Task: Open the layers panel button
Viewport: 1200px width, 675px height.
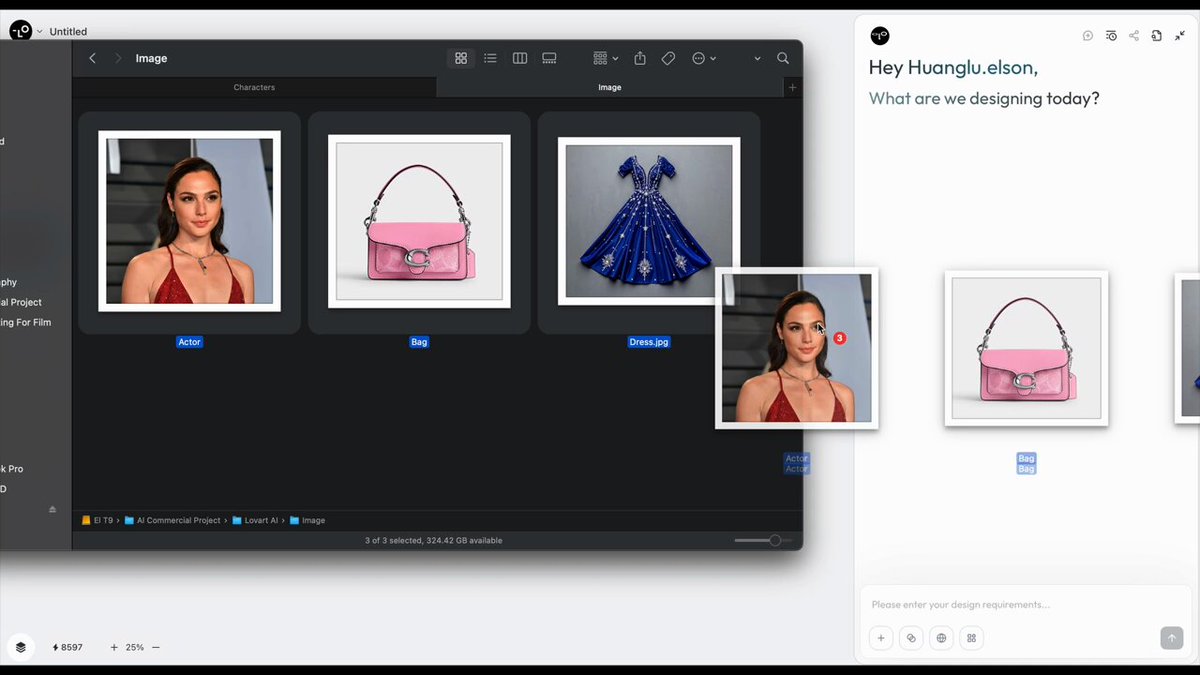Action: pos(21,647)
